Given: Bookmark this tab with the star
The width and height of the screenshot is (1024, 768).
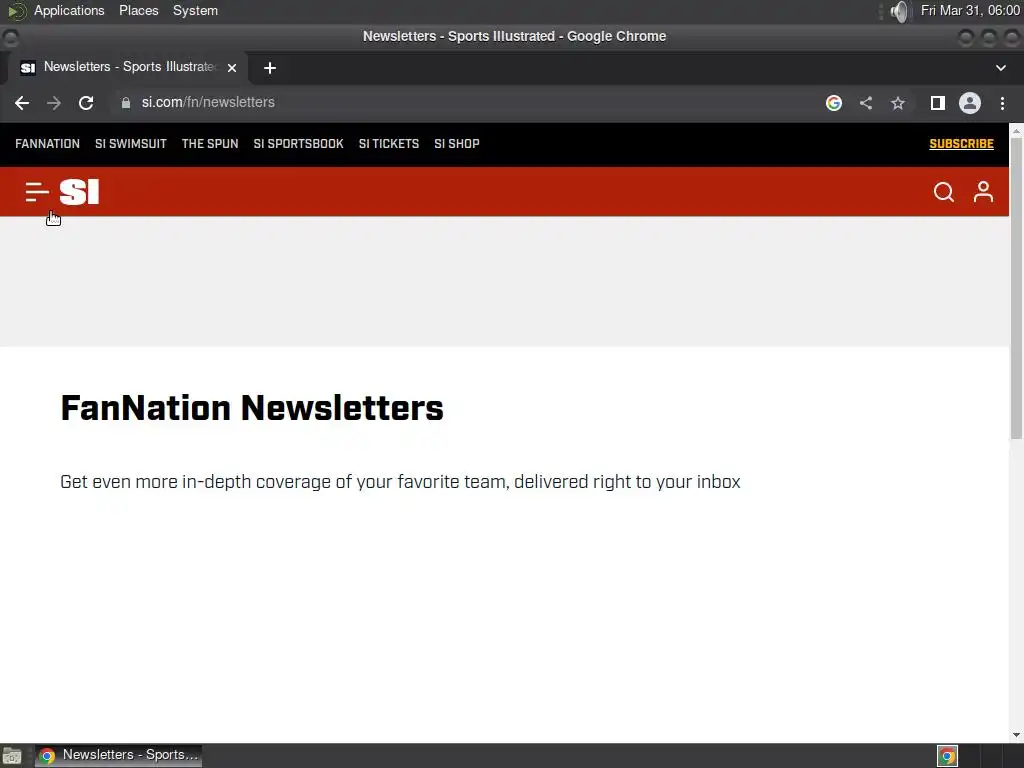Looking at the screenshot, I should (898, 103).
